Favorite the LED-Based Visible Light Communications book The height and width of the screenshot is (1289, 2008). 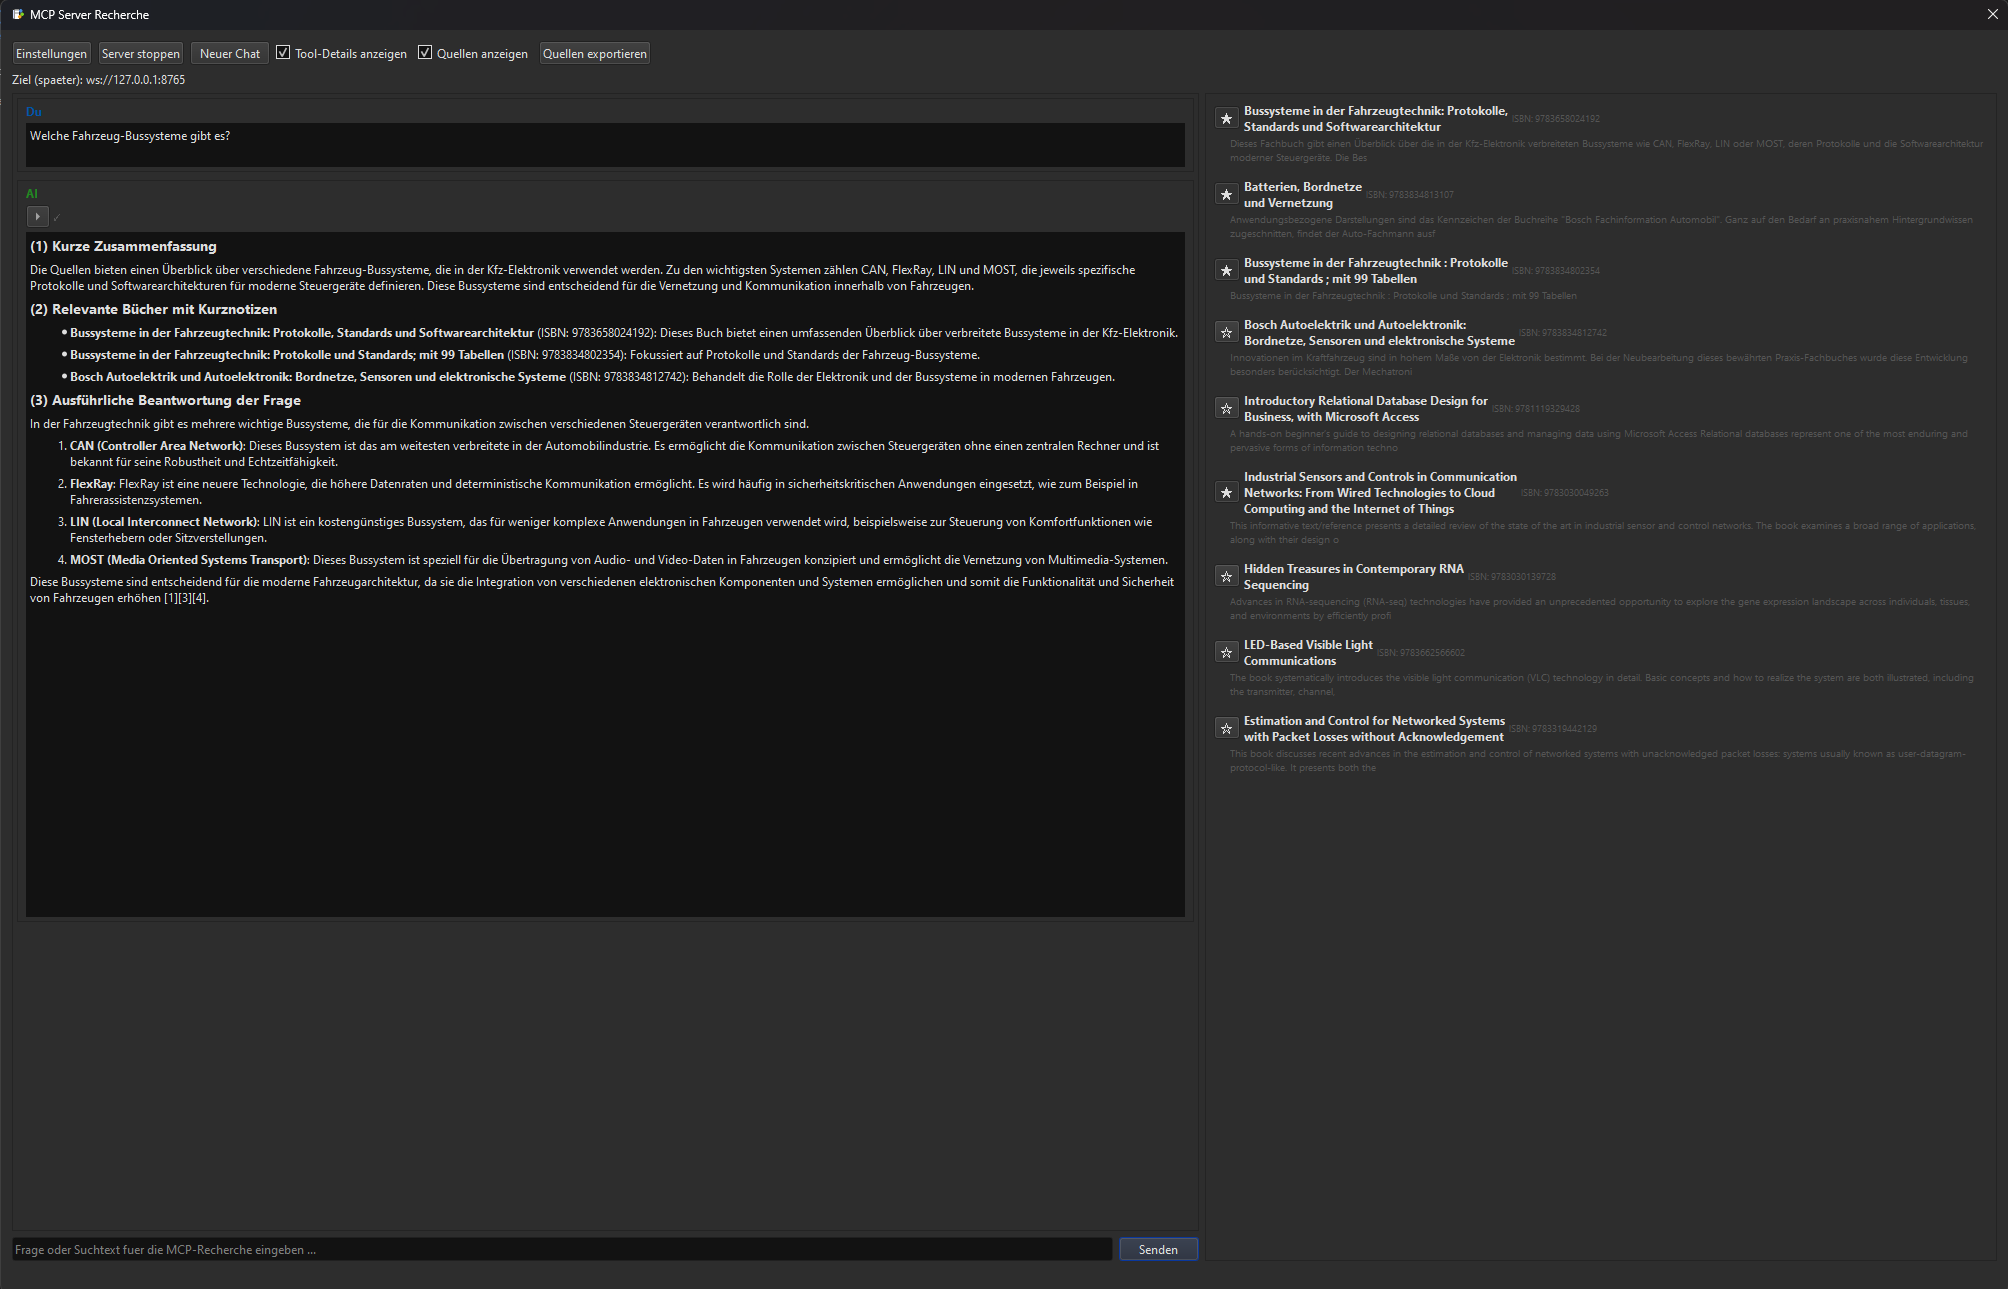click(1226, 653)
